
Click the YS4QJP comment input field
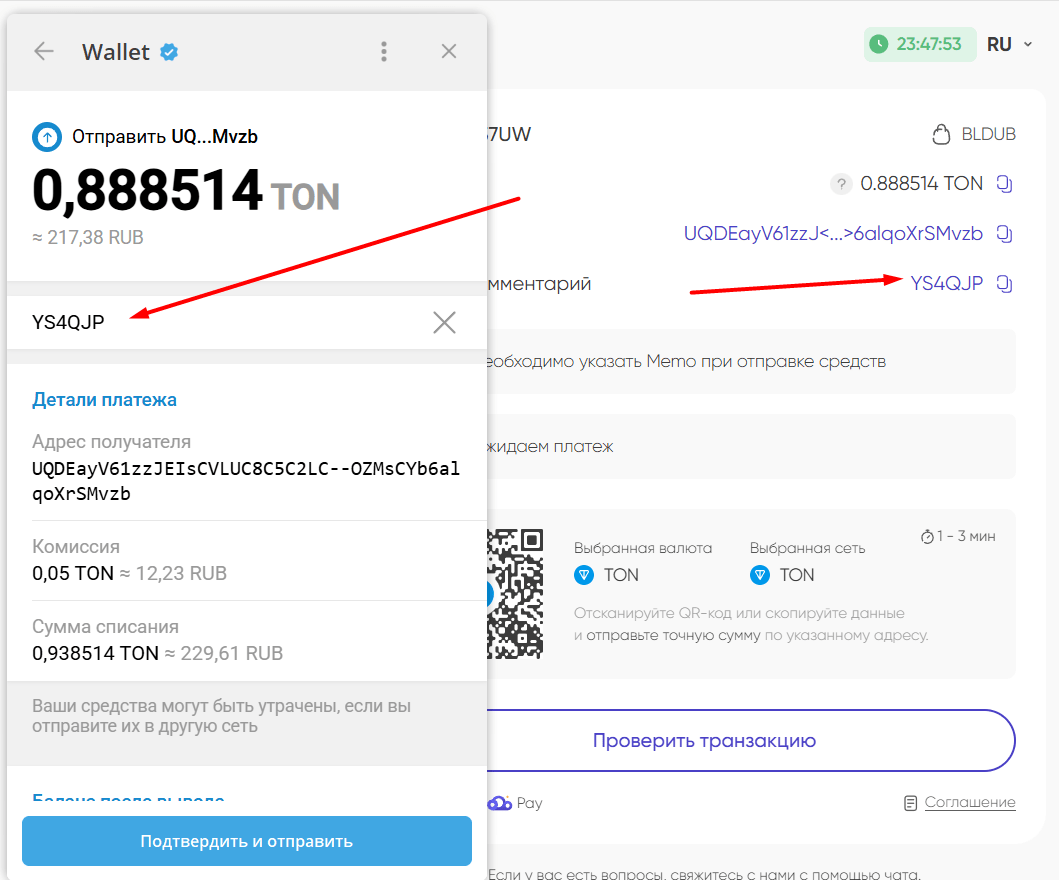coord(220,322)
